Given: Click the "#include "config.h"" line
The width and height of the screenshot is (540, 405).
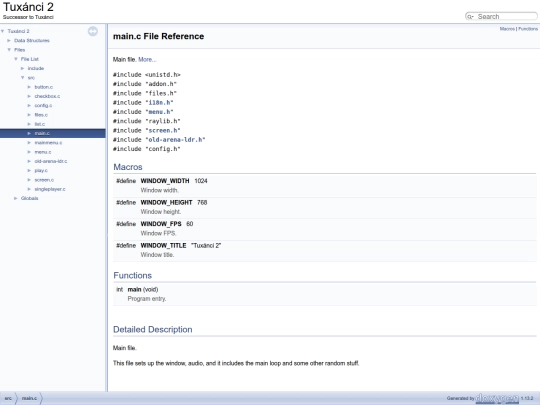Looking at the screenshot, I should tap(147, 149).
